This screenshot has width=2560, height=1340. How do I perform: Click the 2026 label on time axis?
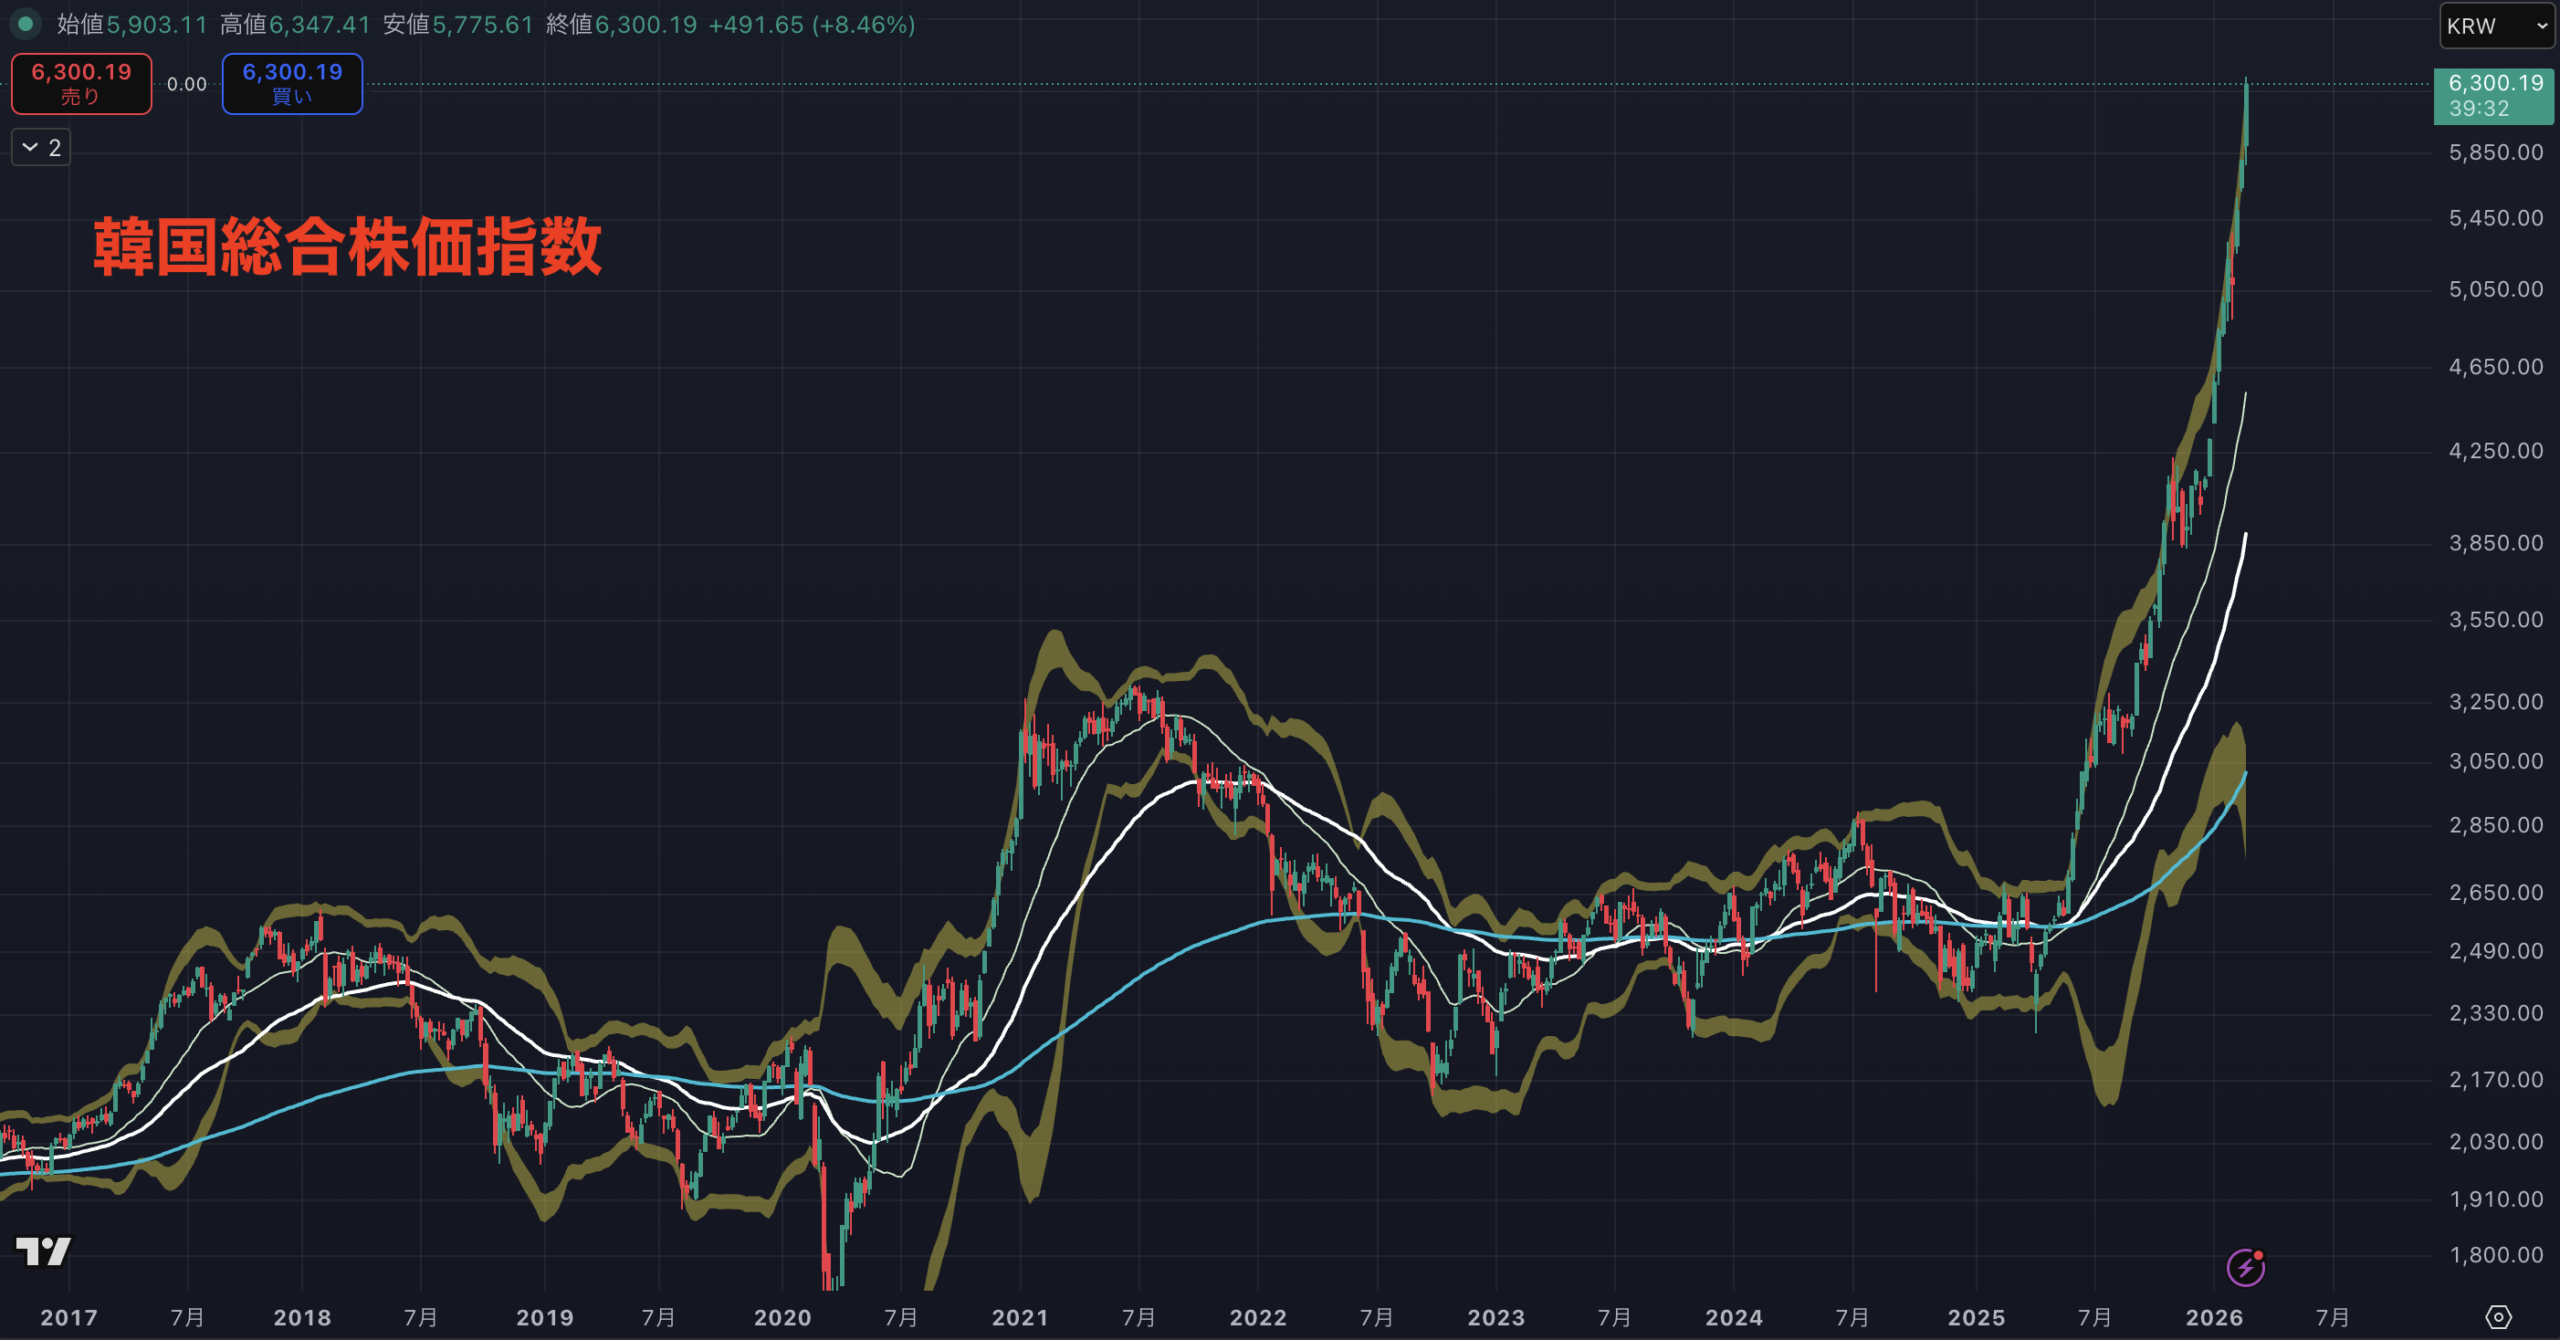click(x=2214, y=1317)
